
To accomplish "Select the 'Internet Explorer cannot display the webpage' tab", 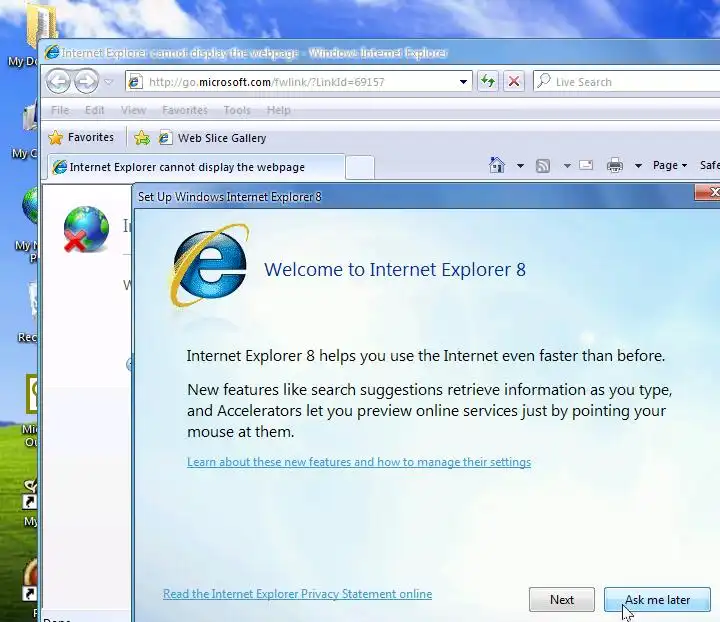I will point(196,167).
